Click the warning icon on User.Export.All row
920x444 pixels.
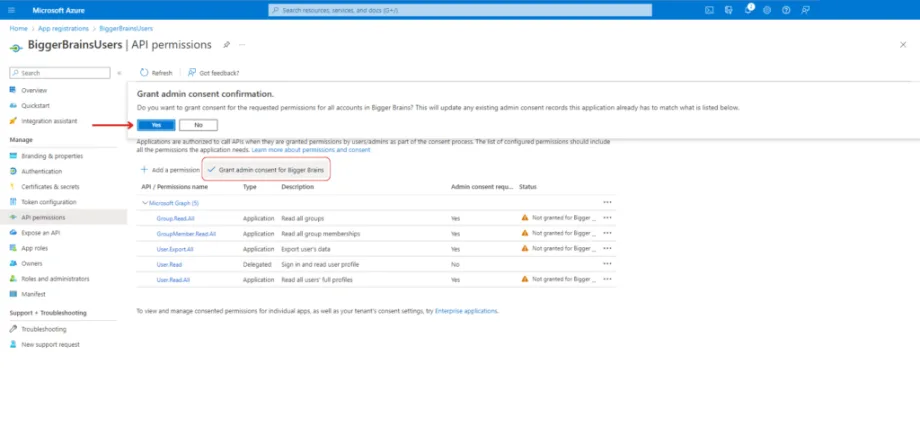(525, 248)
